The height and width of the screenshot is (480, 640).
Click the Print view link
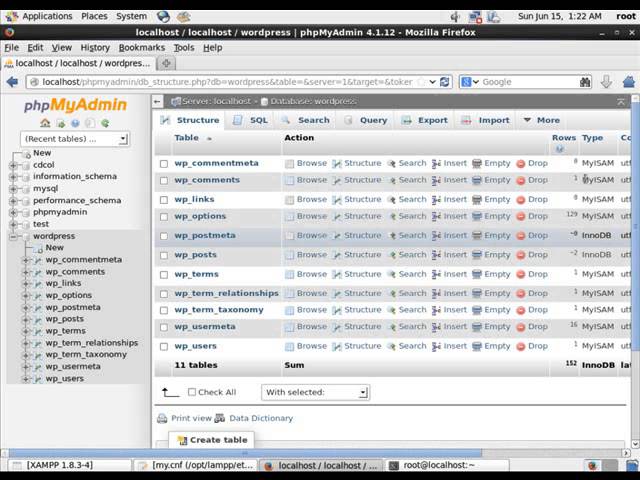pos(191,418)
